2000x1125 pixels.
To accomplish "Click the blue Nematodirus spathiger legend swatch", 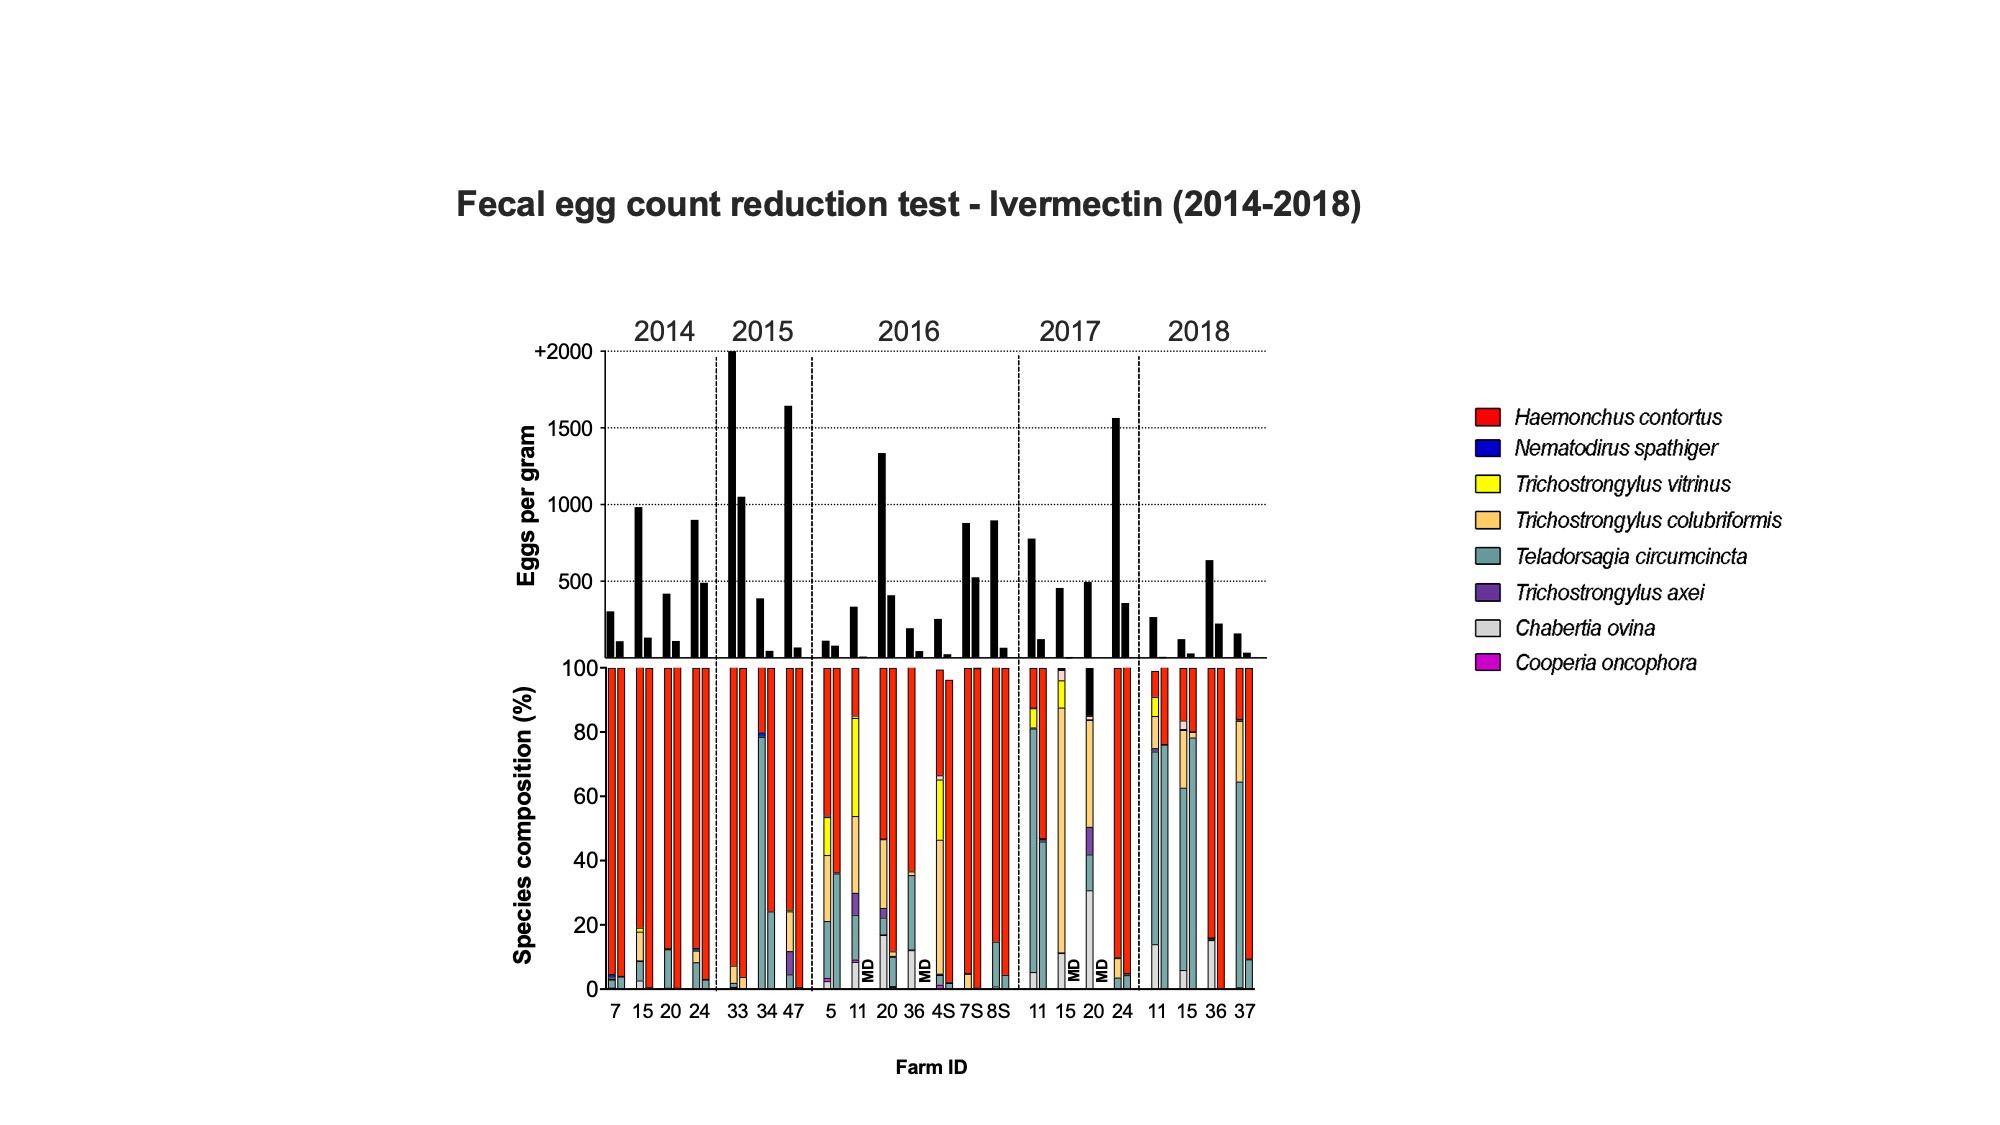I will 1487,448.
